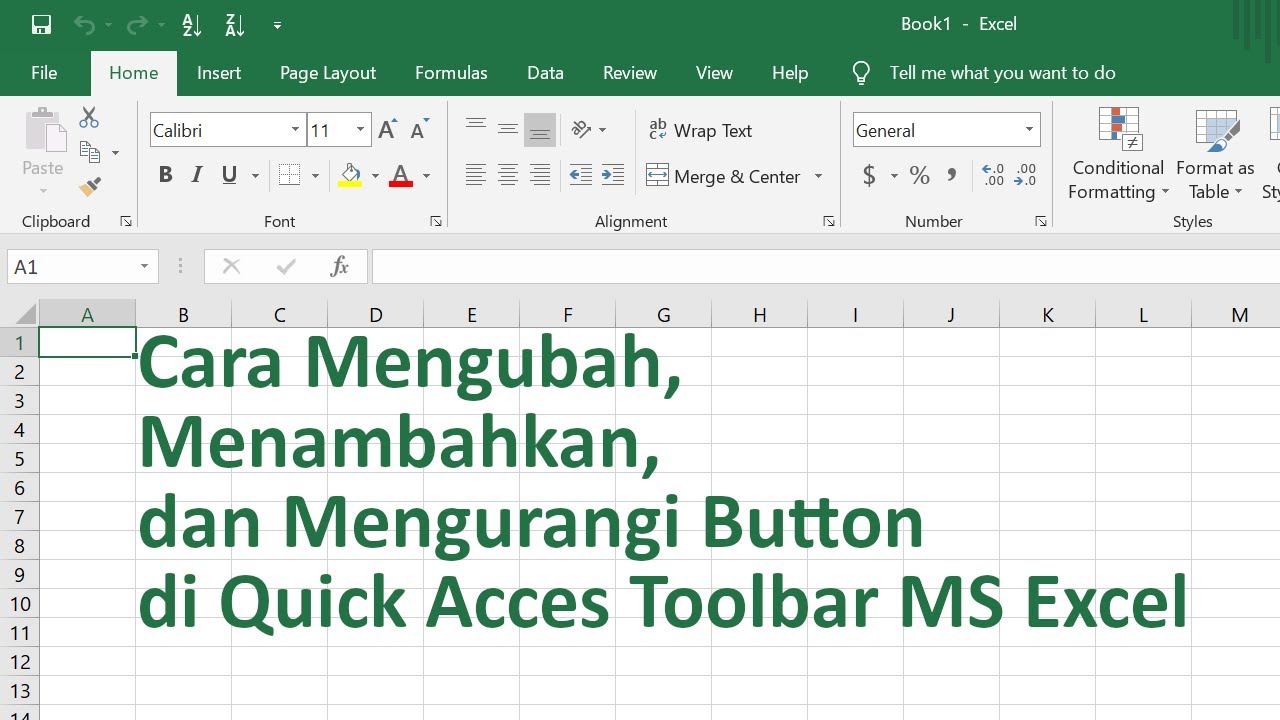Open Font settings dialog launcher
Viewport: 1280px width, 720px height.
(435, 221)
